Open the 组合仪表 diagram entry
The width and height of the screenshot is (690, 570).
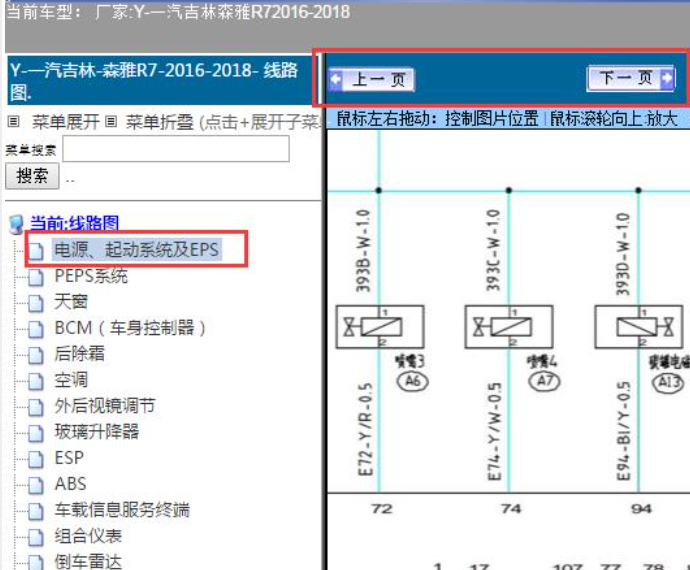(x=88, y=536)
